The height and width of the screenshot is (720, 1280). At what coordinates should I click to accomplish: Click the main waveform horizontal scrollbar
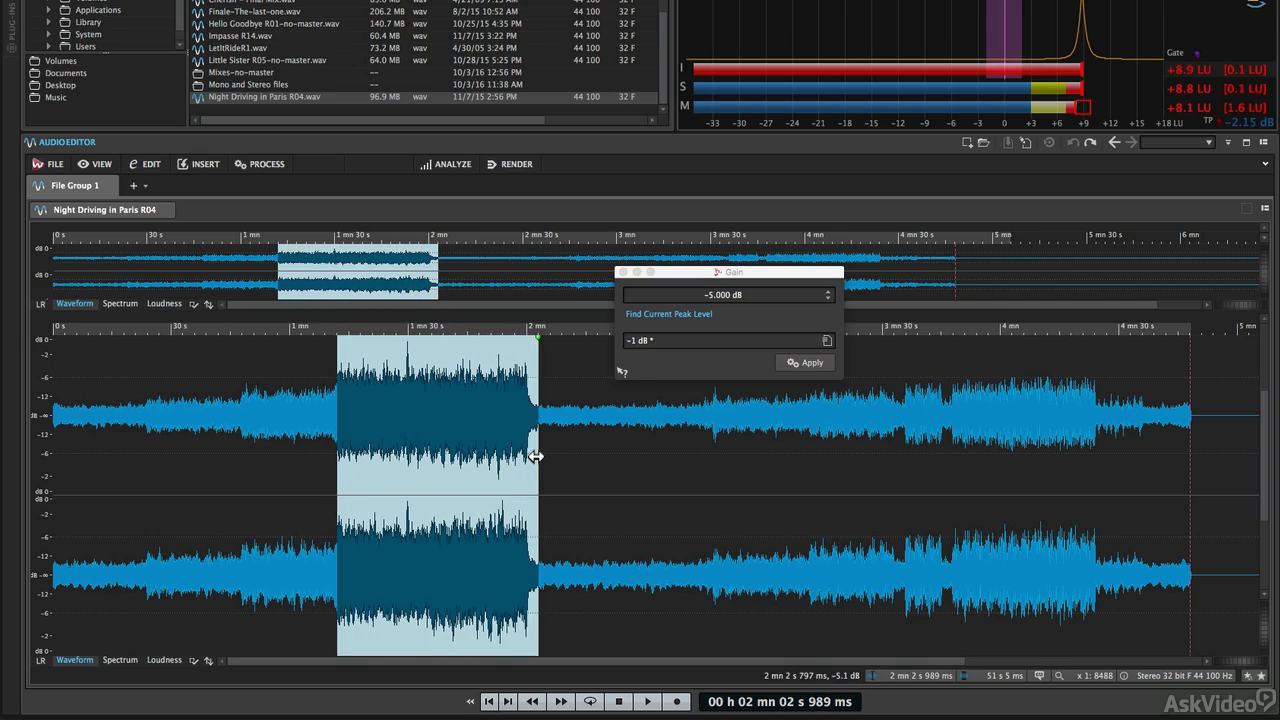coord(597,661)
